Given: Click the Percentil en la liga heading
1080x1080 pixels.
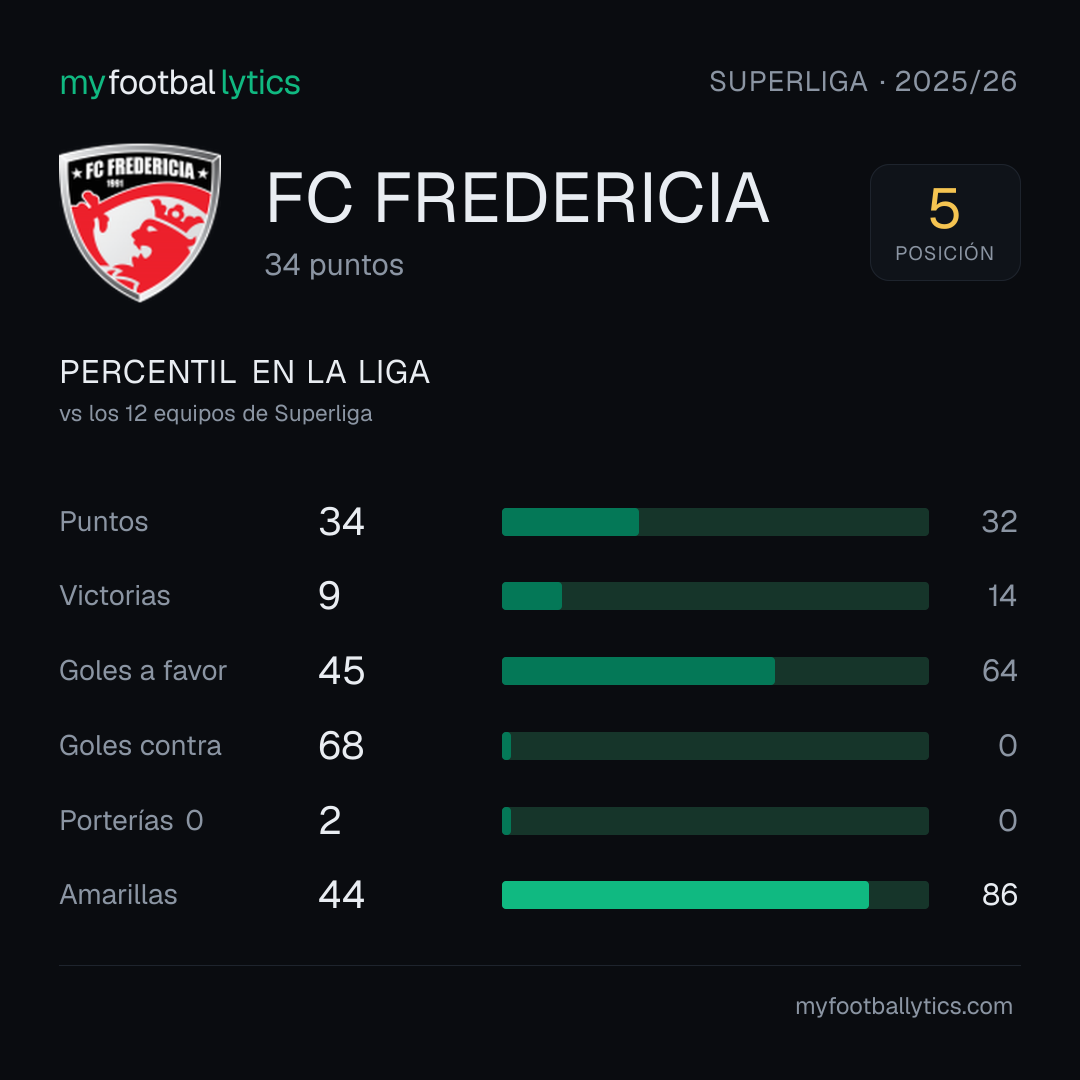Looking at the screenshot, I should point(245,372).
